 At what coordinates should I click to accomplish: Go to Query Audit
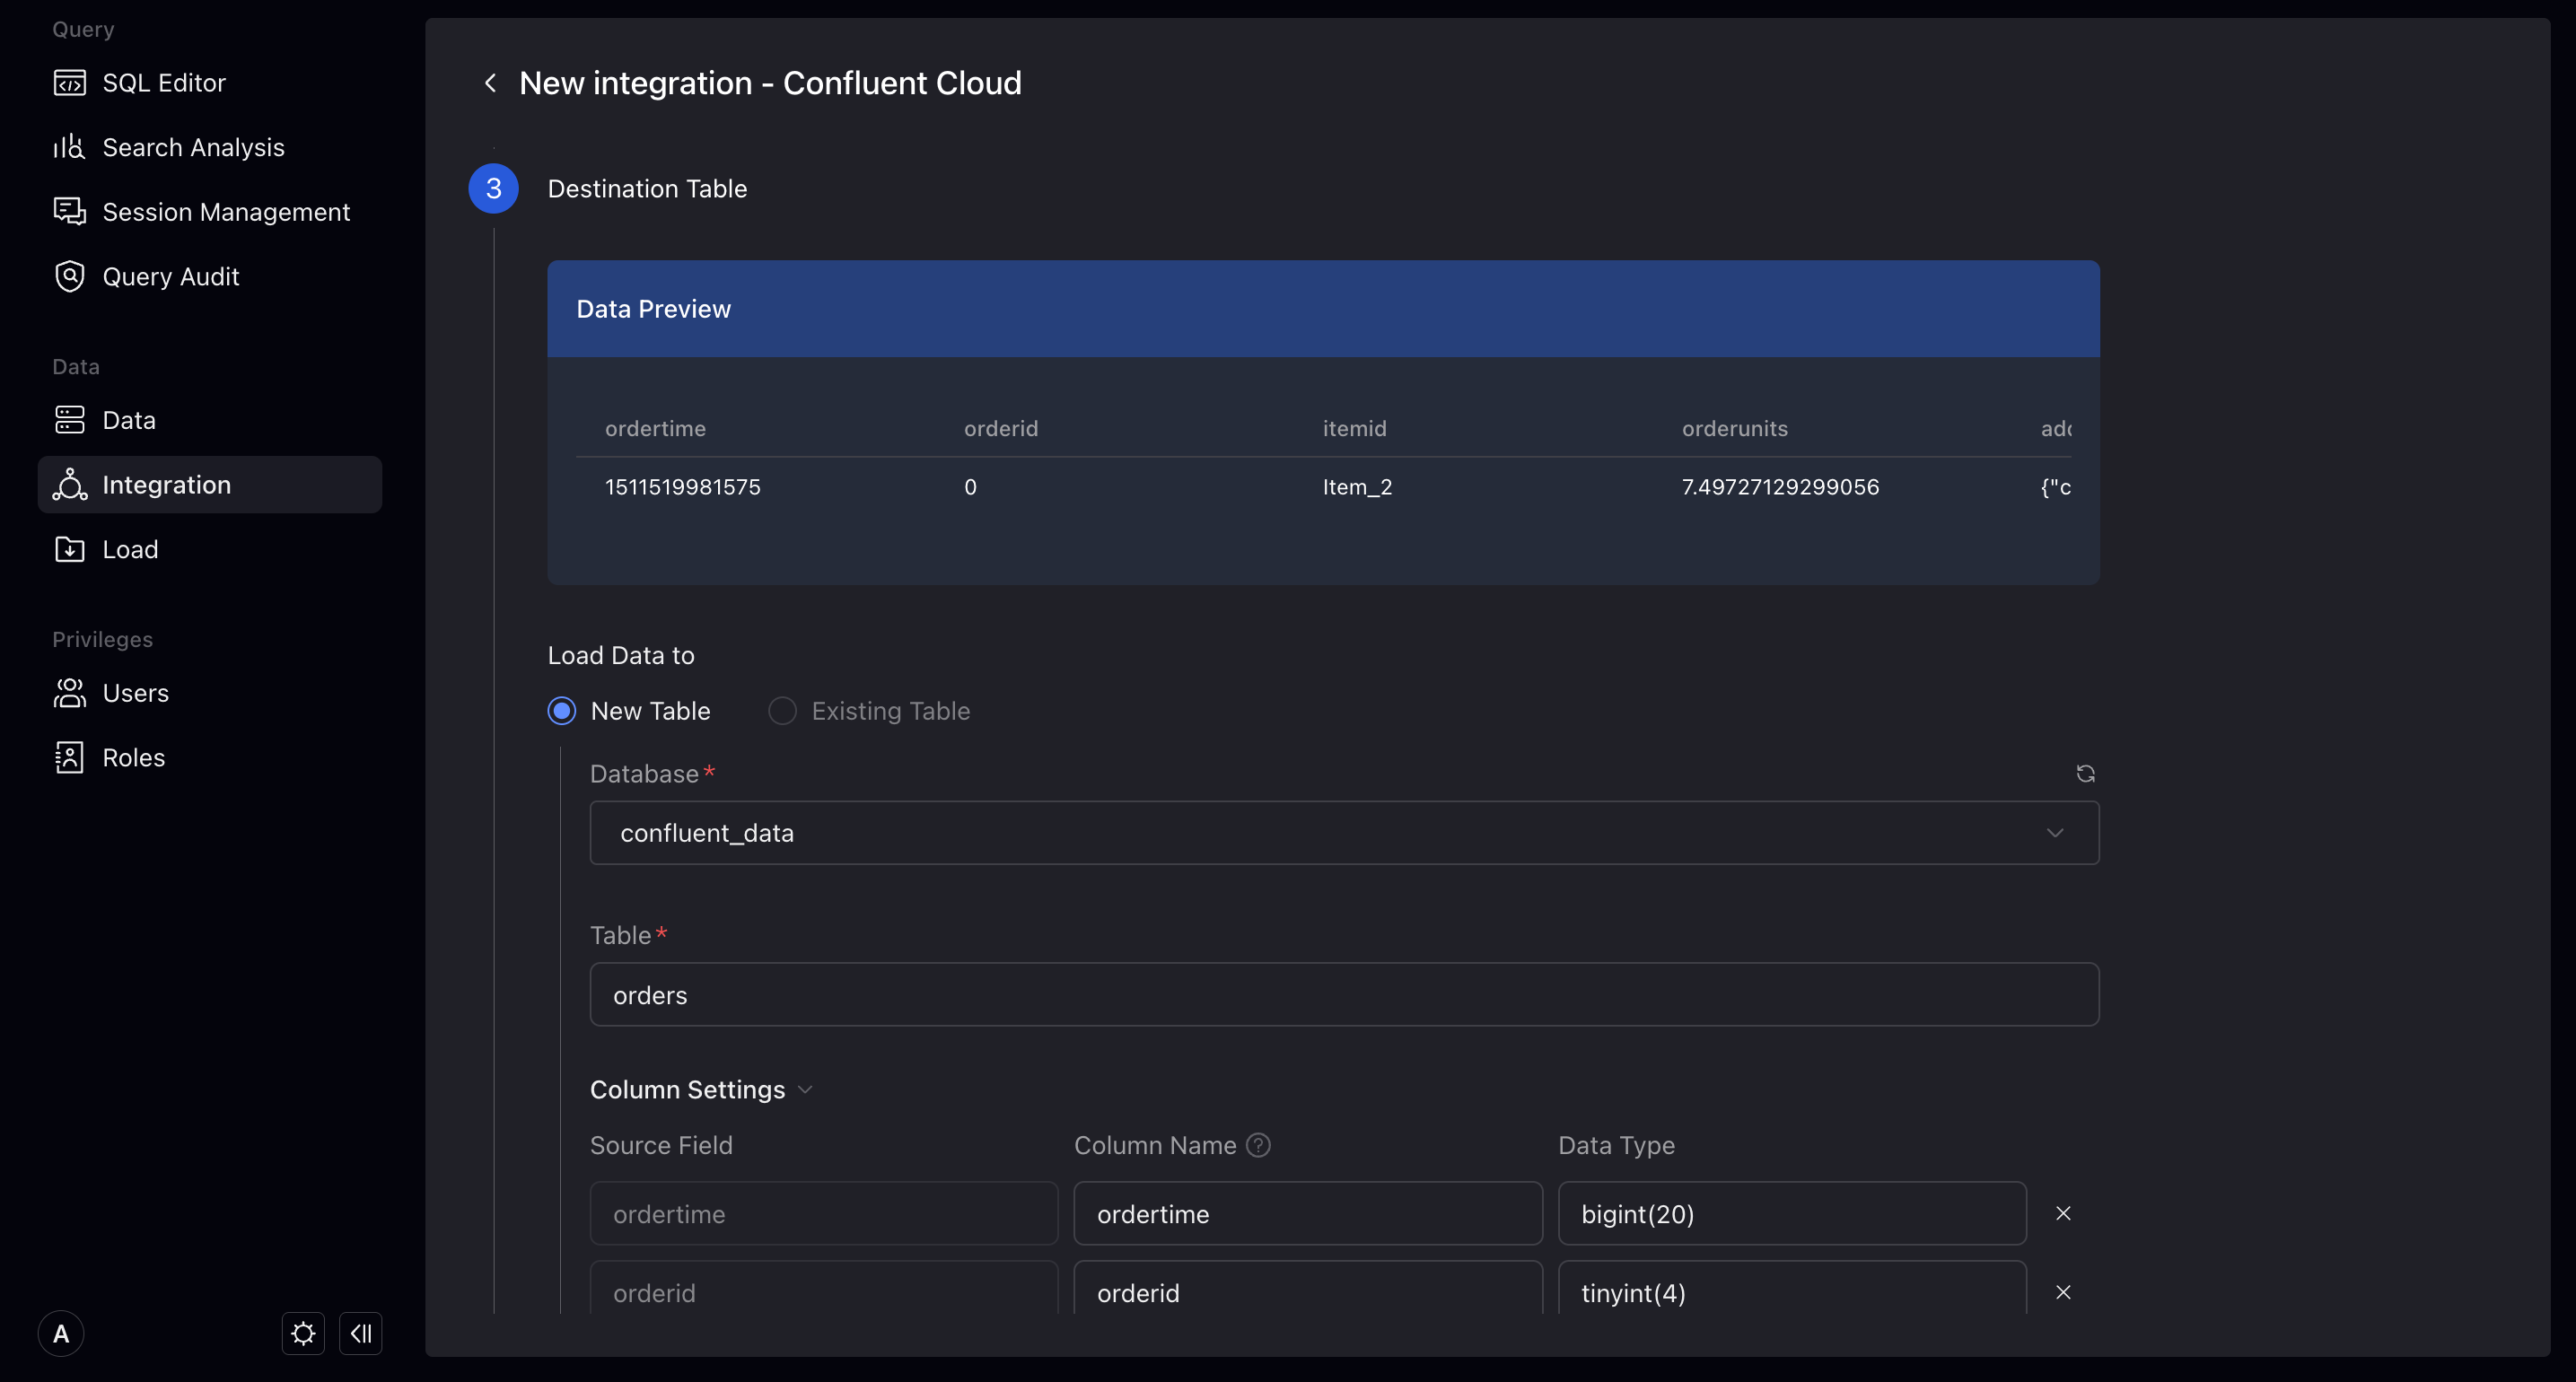170,276
